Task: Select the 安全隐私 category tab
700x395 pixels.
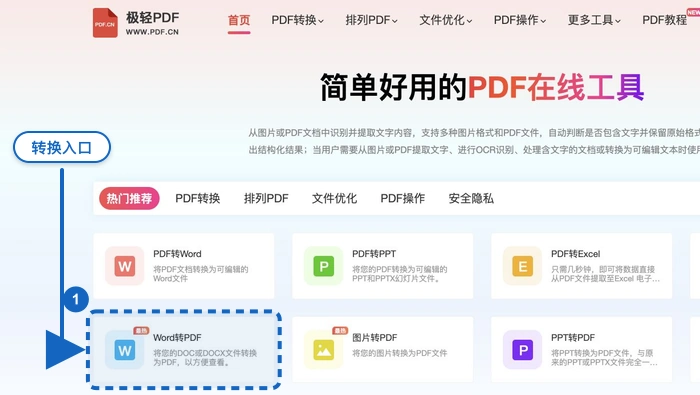Action: (x=471, y=198)
